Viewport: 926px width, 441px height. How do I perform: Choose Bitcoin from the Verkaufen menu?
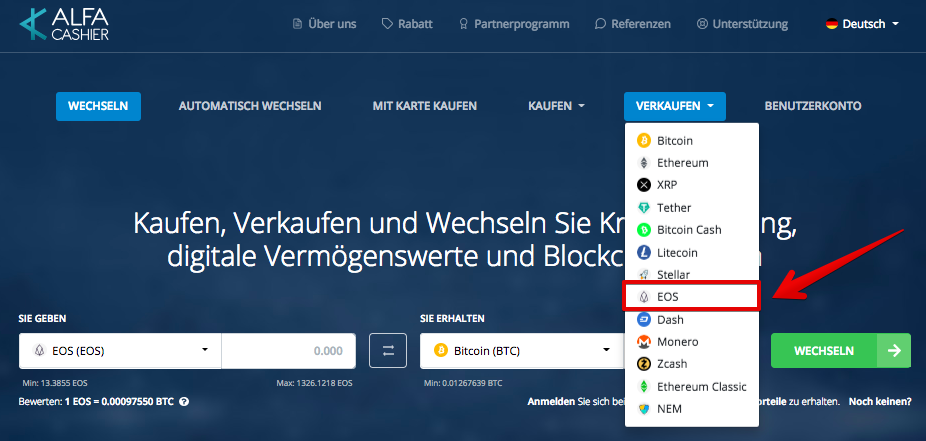[692, 141]
